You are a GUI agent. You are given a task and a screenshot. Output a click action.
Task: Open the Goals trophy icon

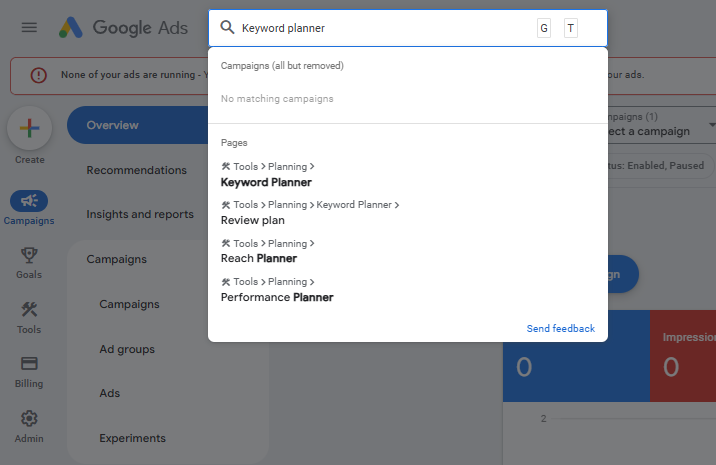pos(29,255)
